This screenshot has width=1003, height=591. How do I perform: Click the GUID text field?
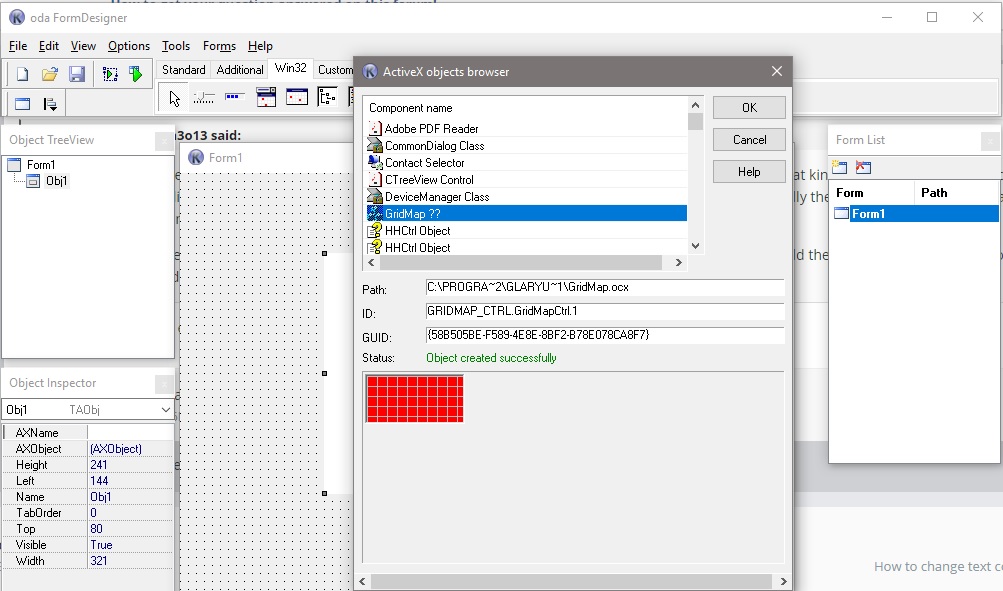click(604, 335)
